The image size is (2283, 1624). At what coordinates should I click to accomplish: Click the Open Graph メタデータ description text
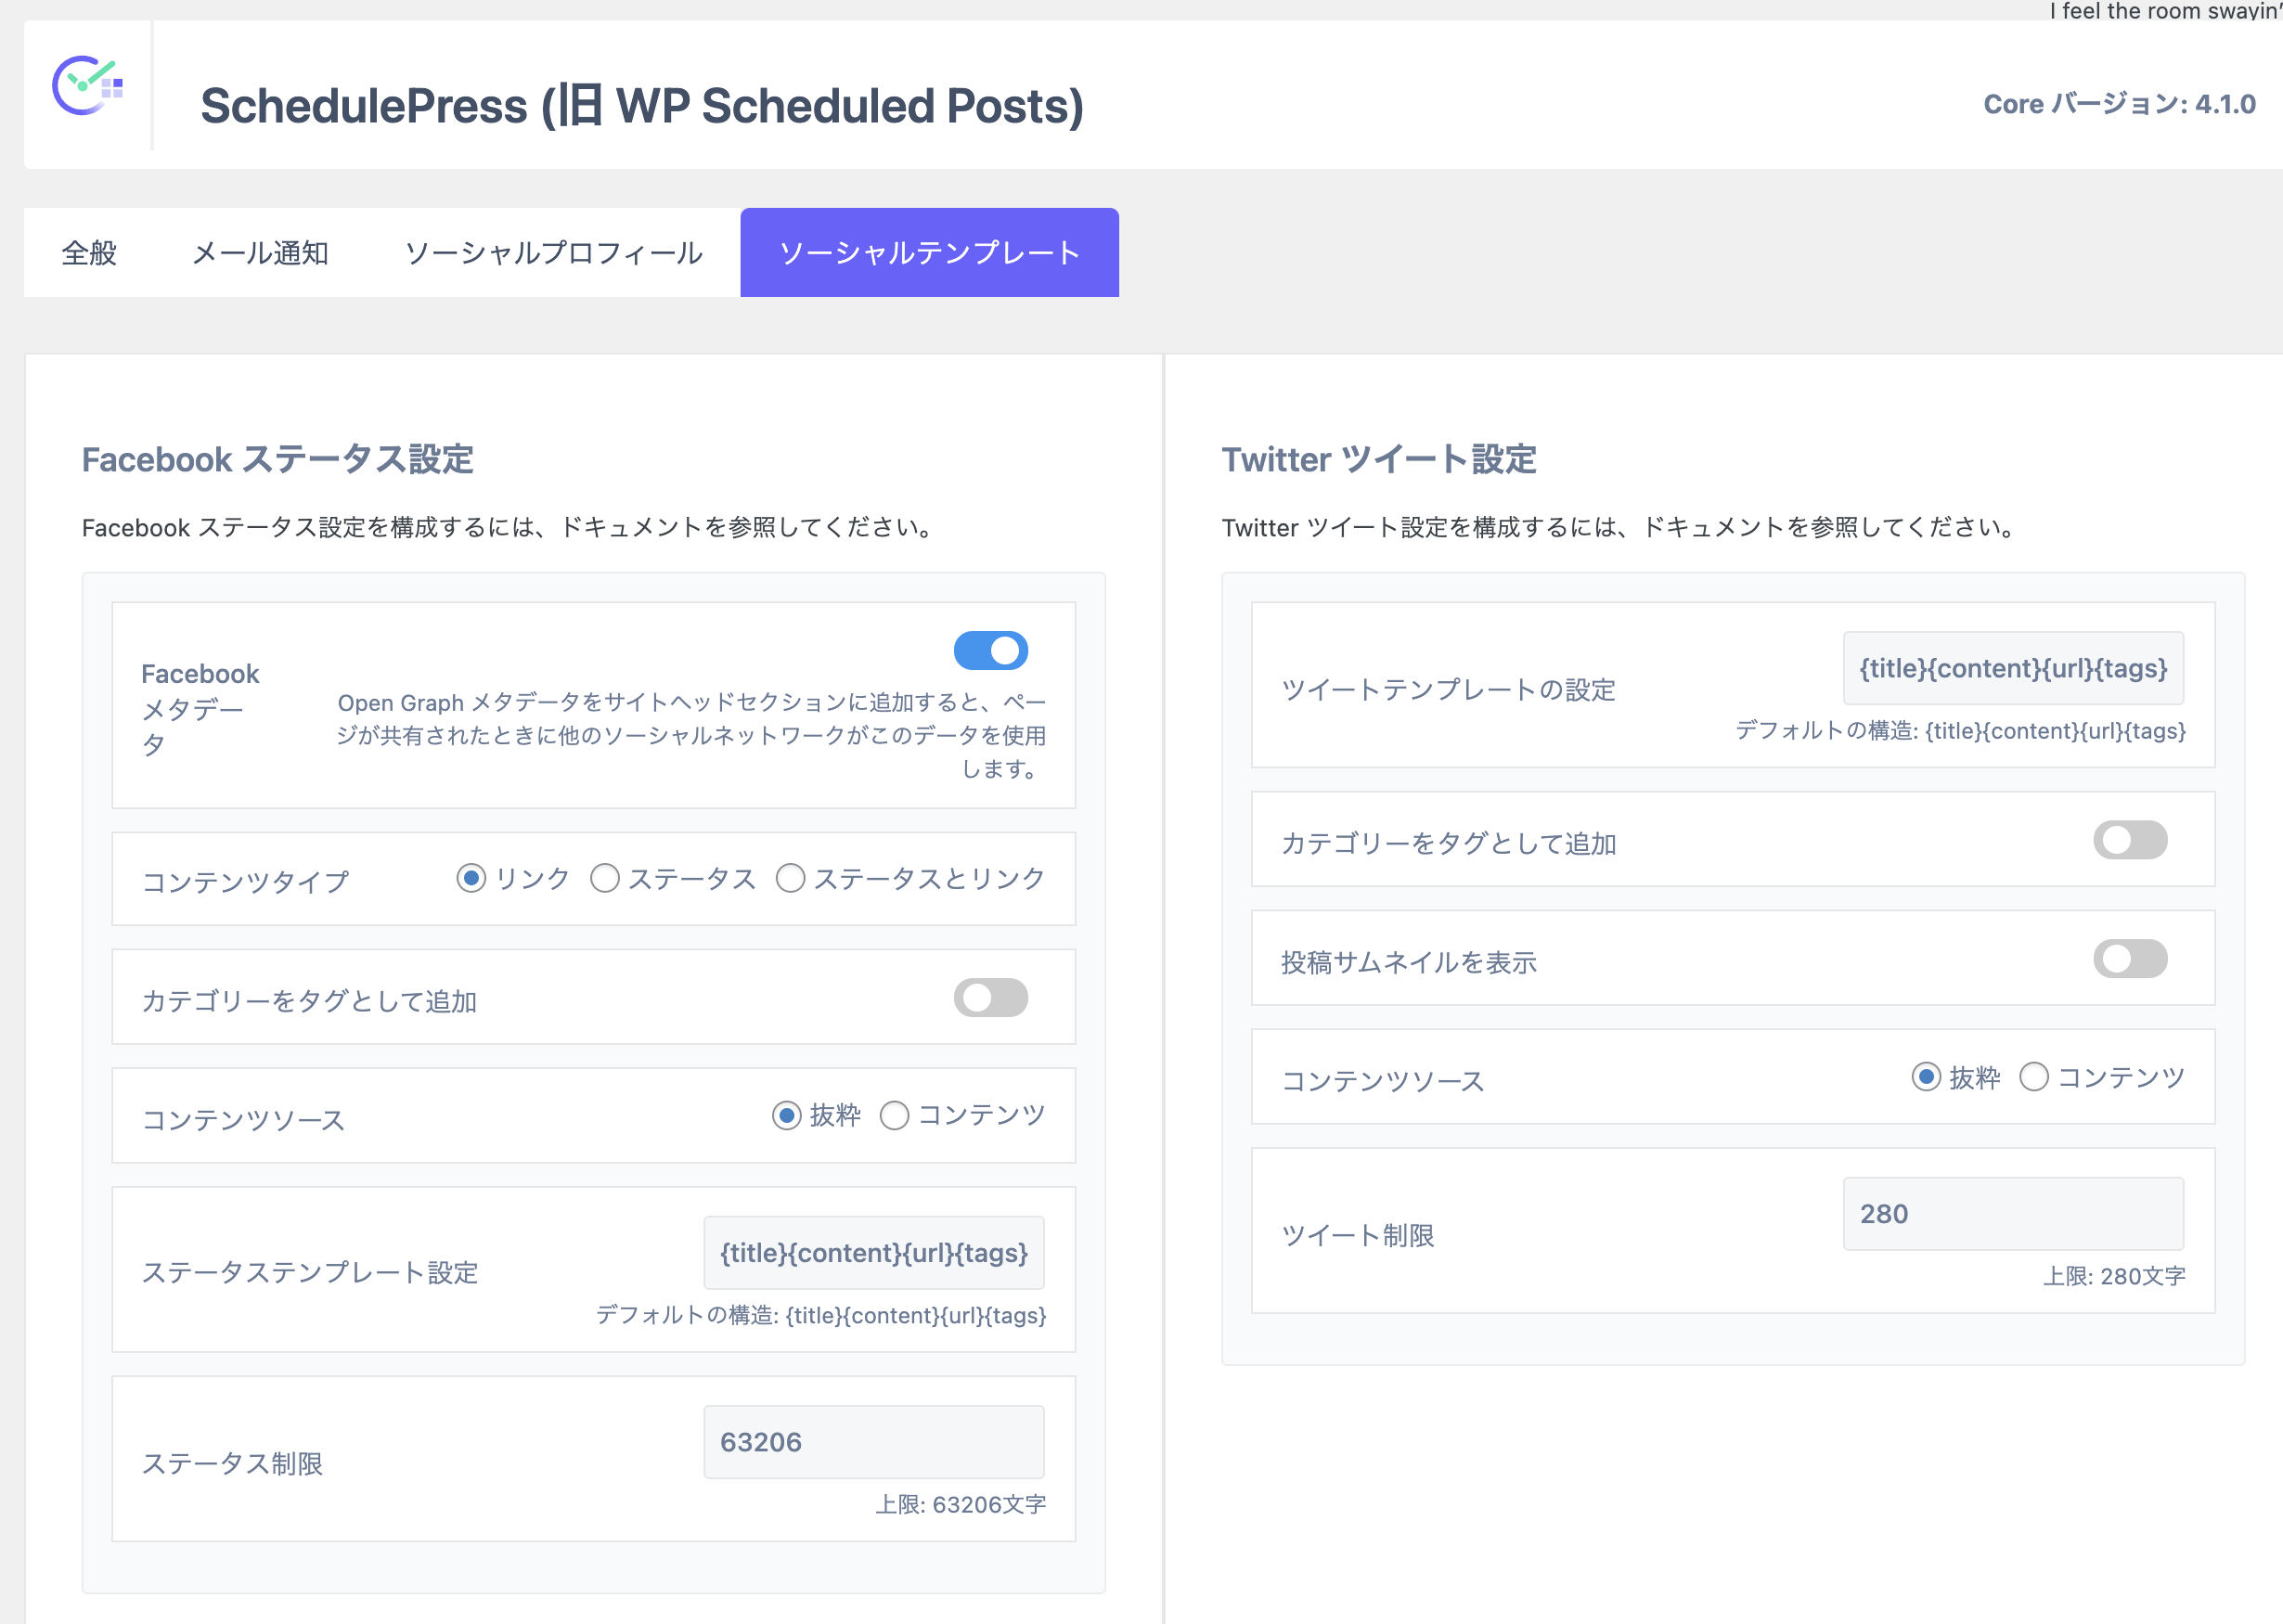[691, 736]
